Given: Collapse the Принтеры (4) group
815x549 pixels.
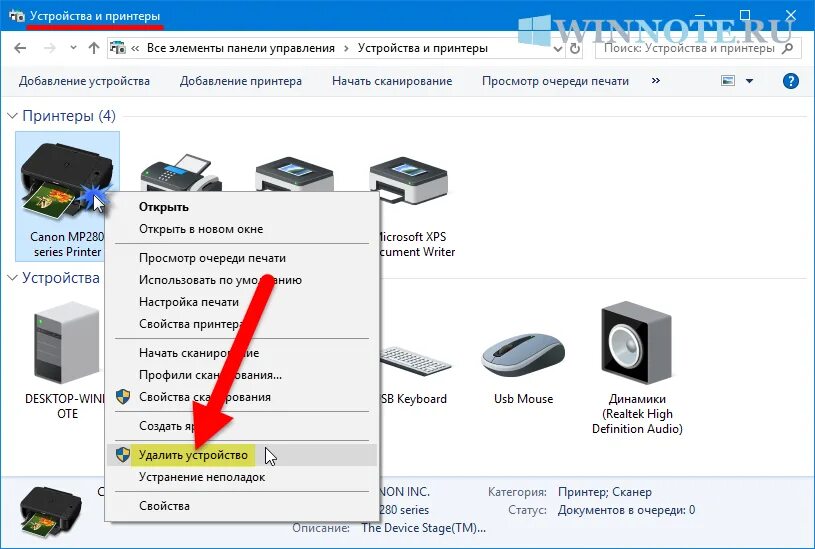Looking at the screenshot, I should (12, 116).
